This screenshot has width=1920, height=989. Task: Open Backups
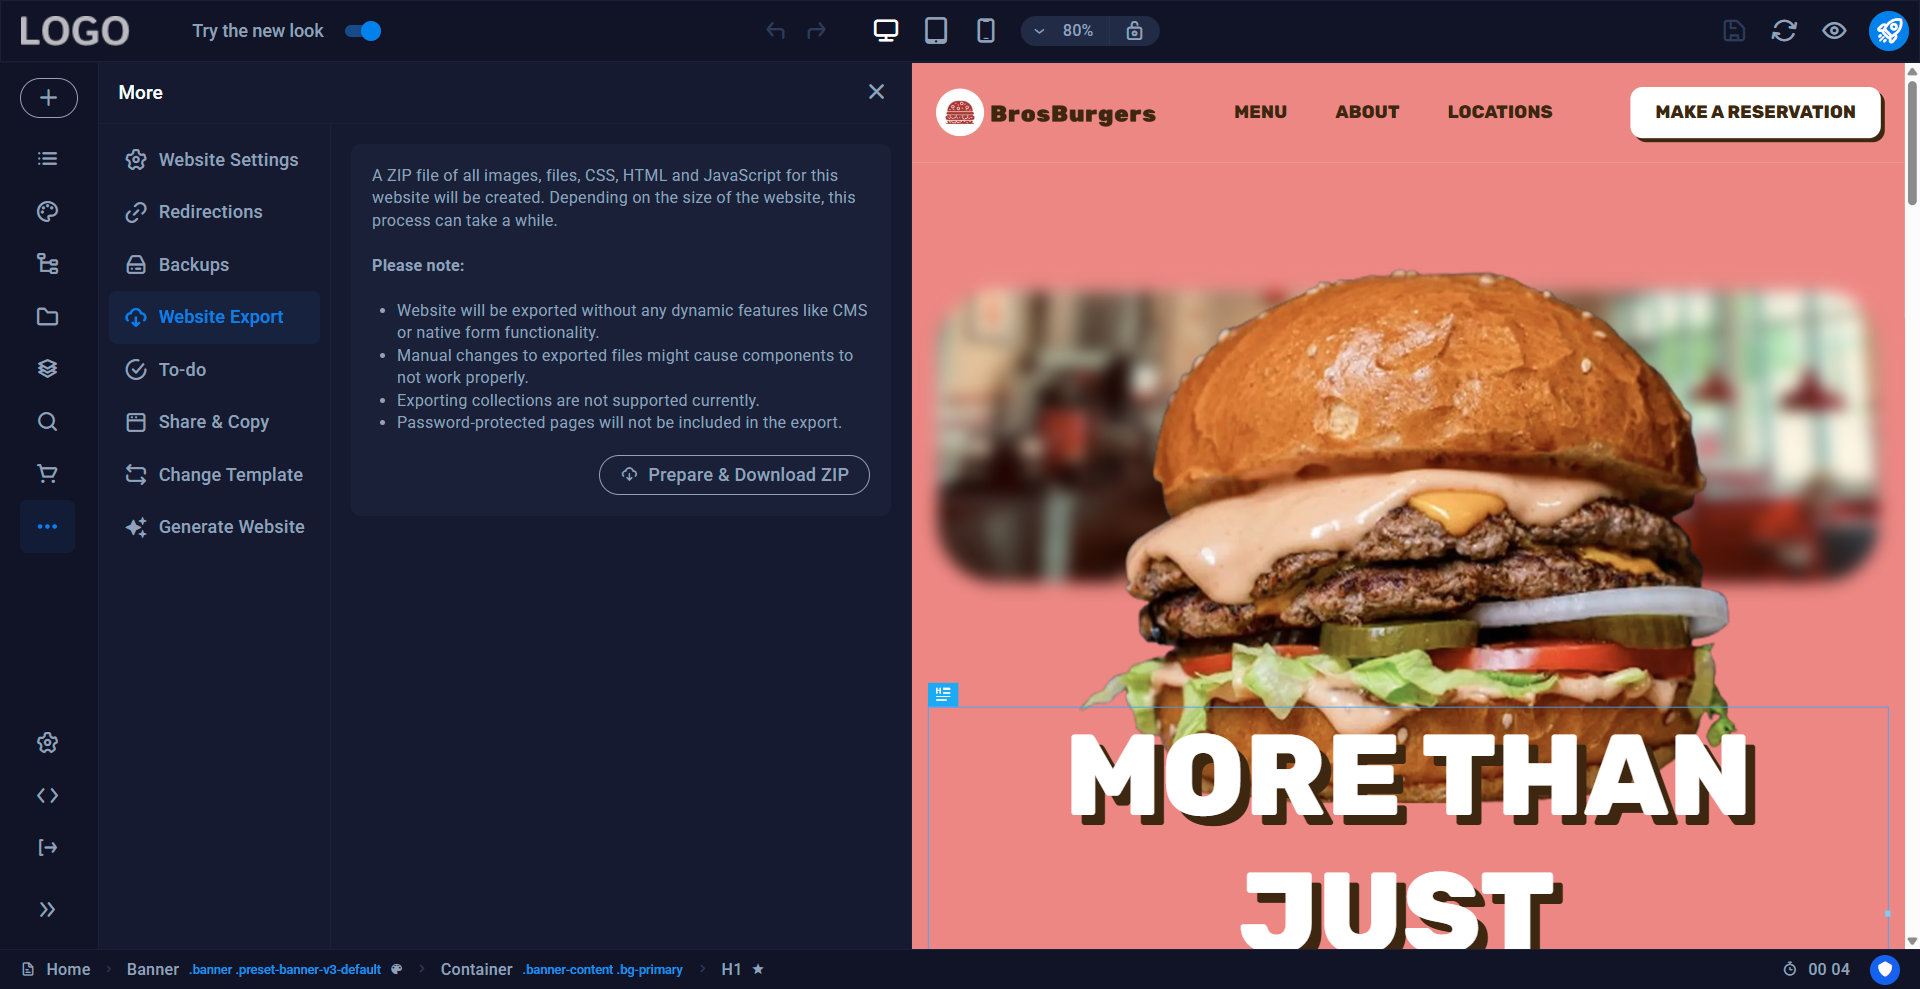(214, 265)
